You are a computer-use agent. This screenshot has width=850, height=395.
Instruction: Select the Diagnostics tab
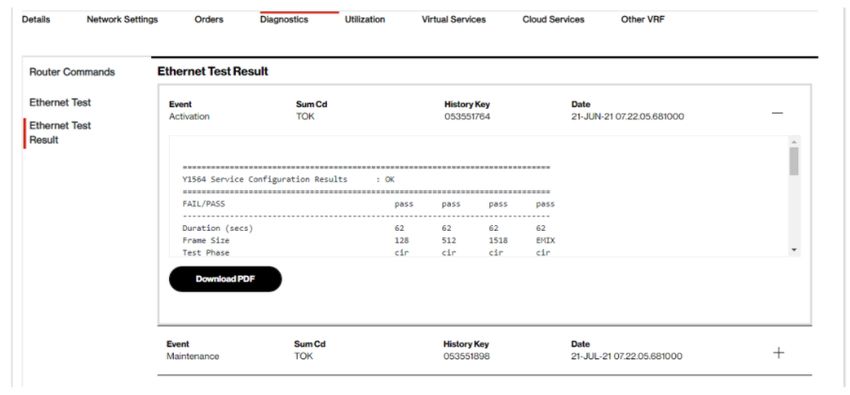[x=284, y=20]
